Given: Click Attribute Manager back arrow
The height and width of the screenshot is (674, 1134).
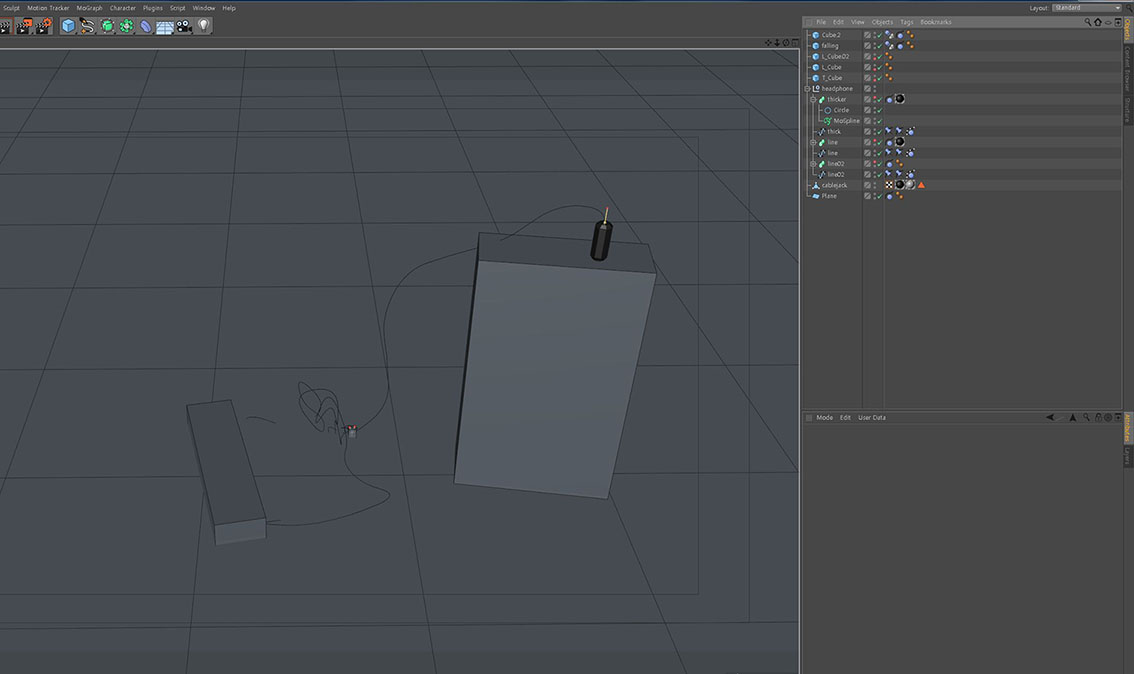Looking at the screenshot, I should coord(1050,417).
